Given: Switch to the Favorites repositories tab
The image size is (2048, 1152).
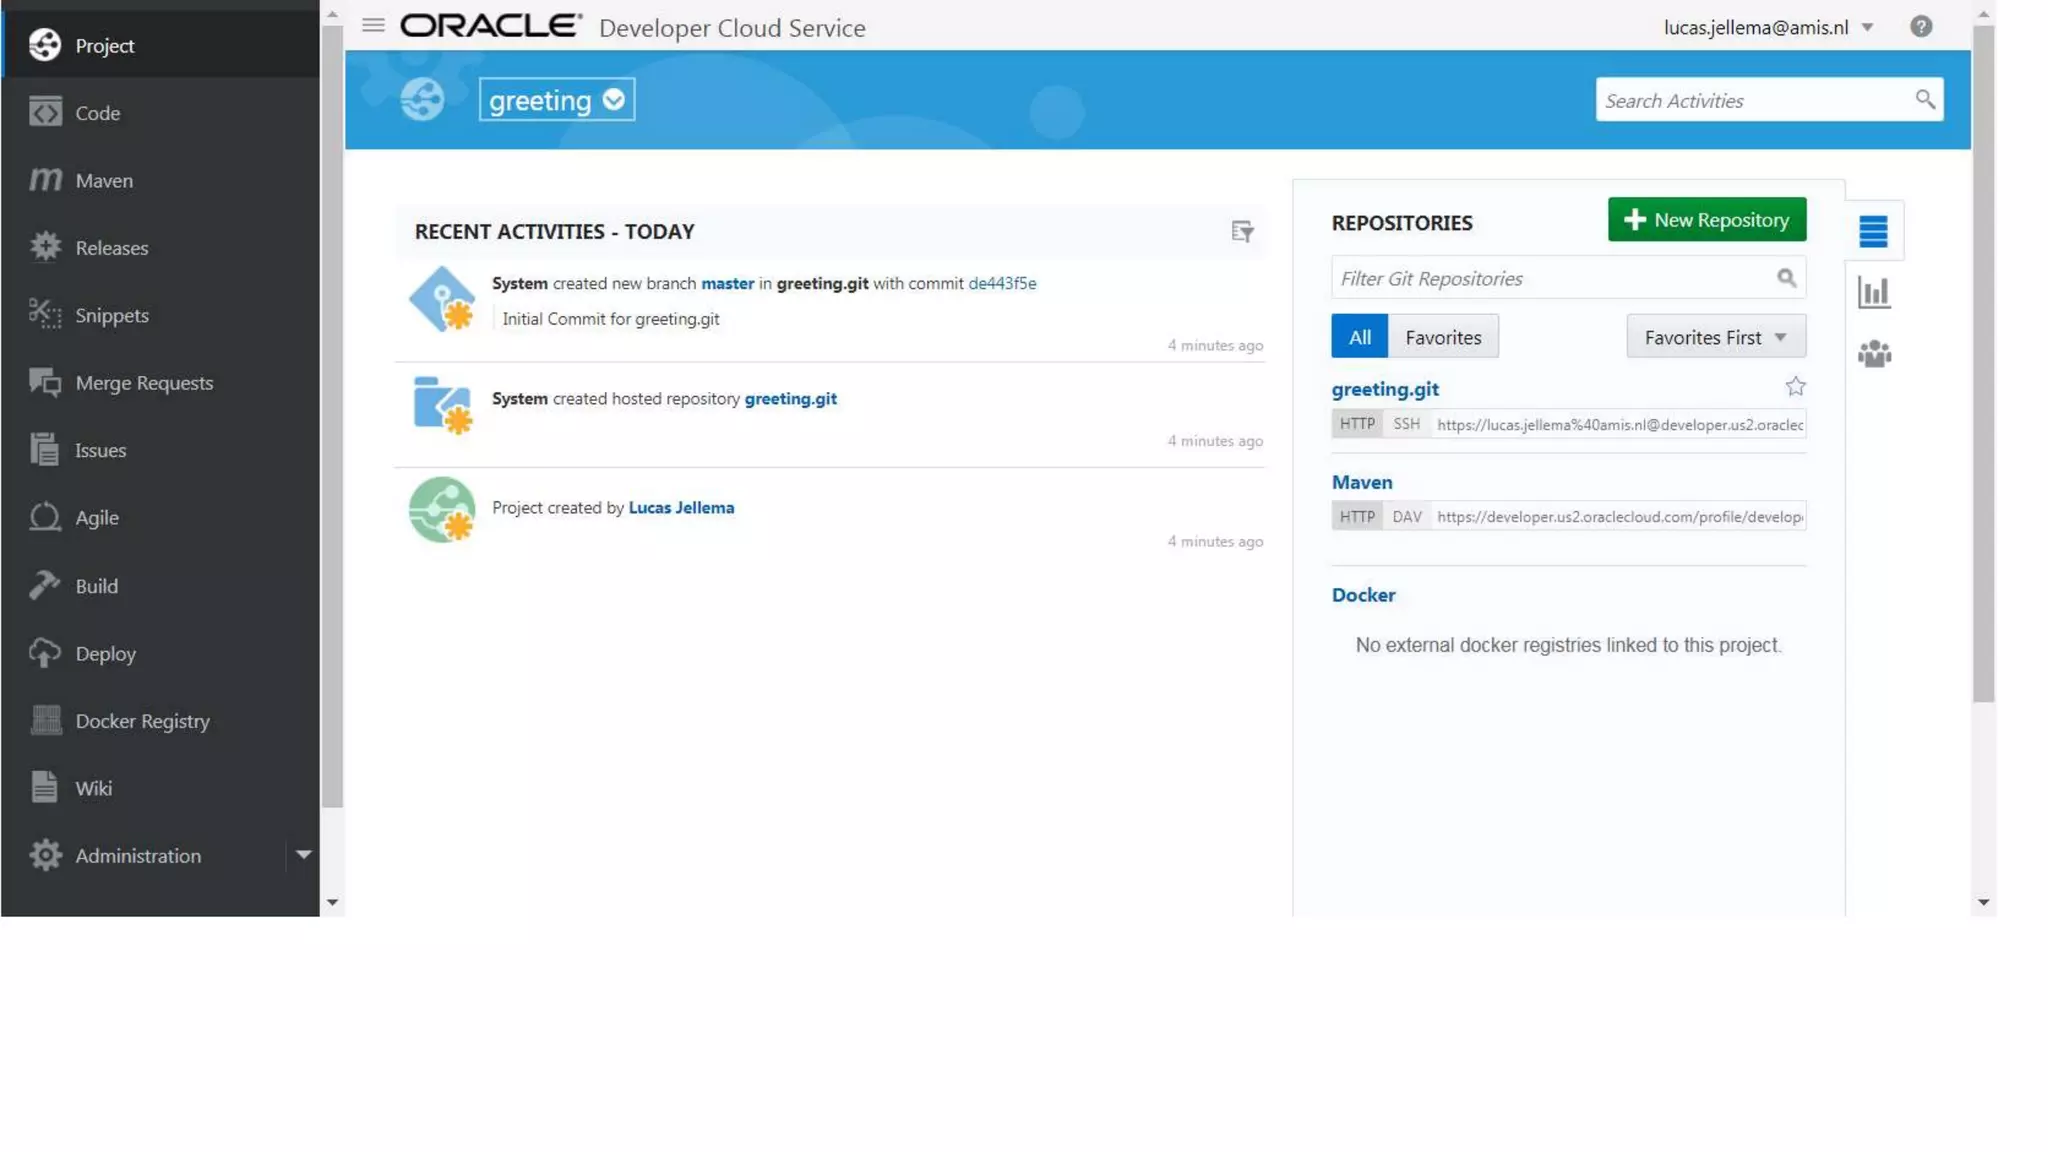Looking at the screenshot, I should pos(1442,337).
